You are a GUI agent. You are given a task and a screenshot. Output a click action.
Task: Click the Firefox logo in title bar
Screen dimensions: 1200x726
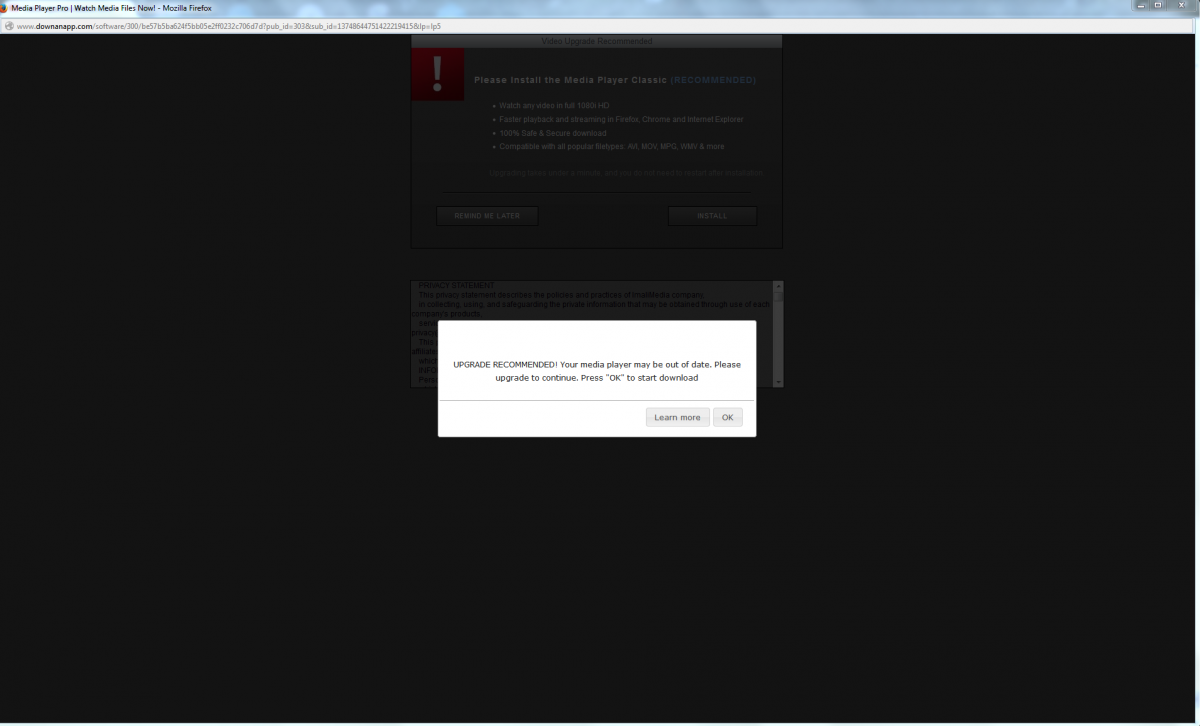click(5, 7)
